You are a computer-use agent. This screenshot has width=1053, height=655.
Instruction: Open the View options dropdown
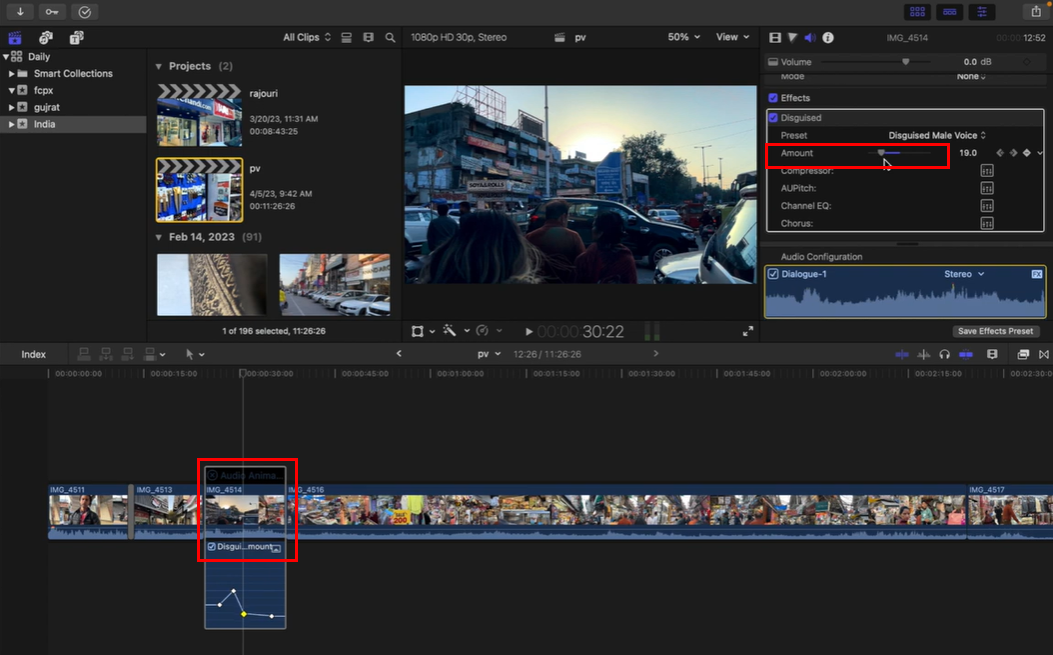pos(732,37)
